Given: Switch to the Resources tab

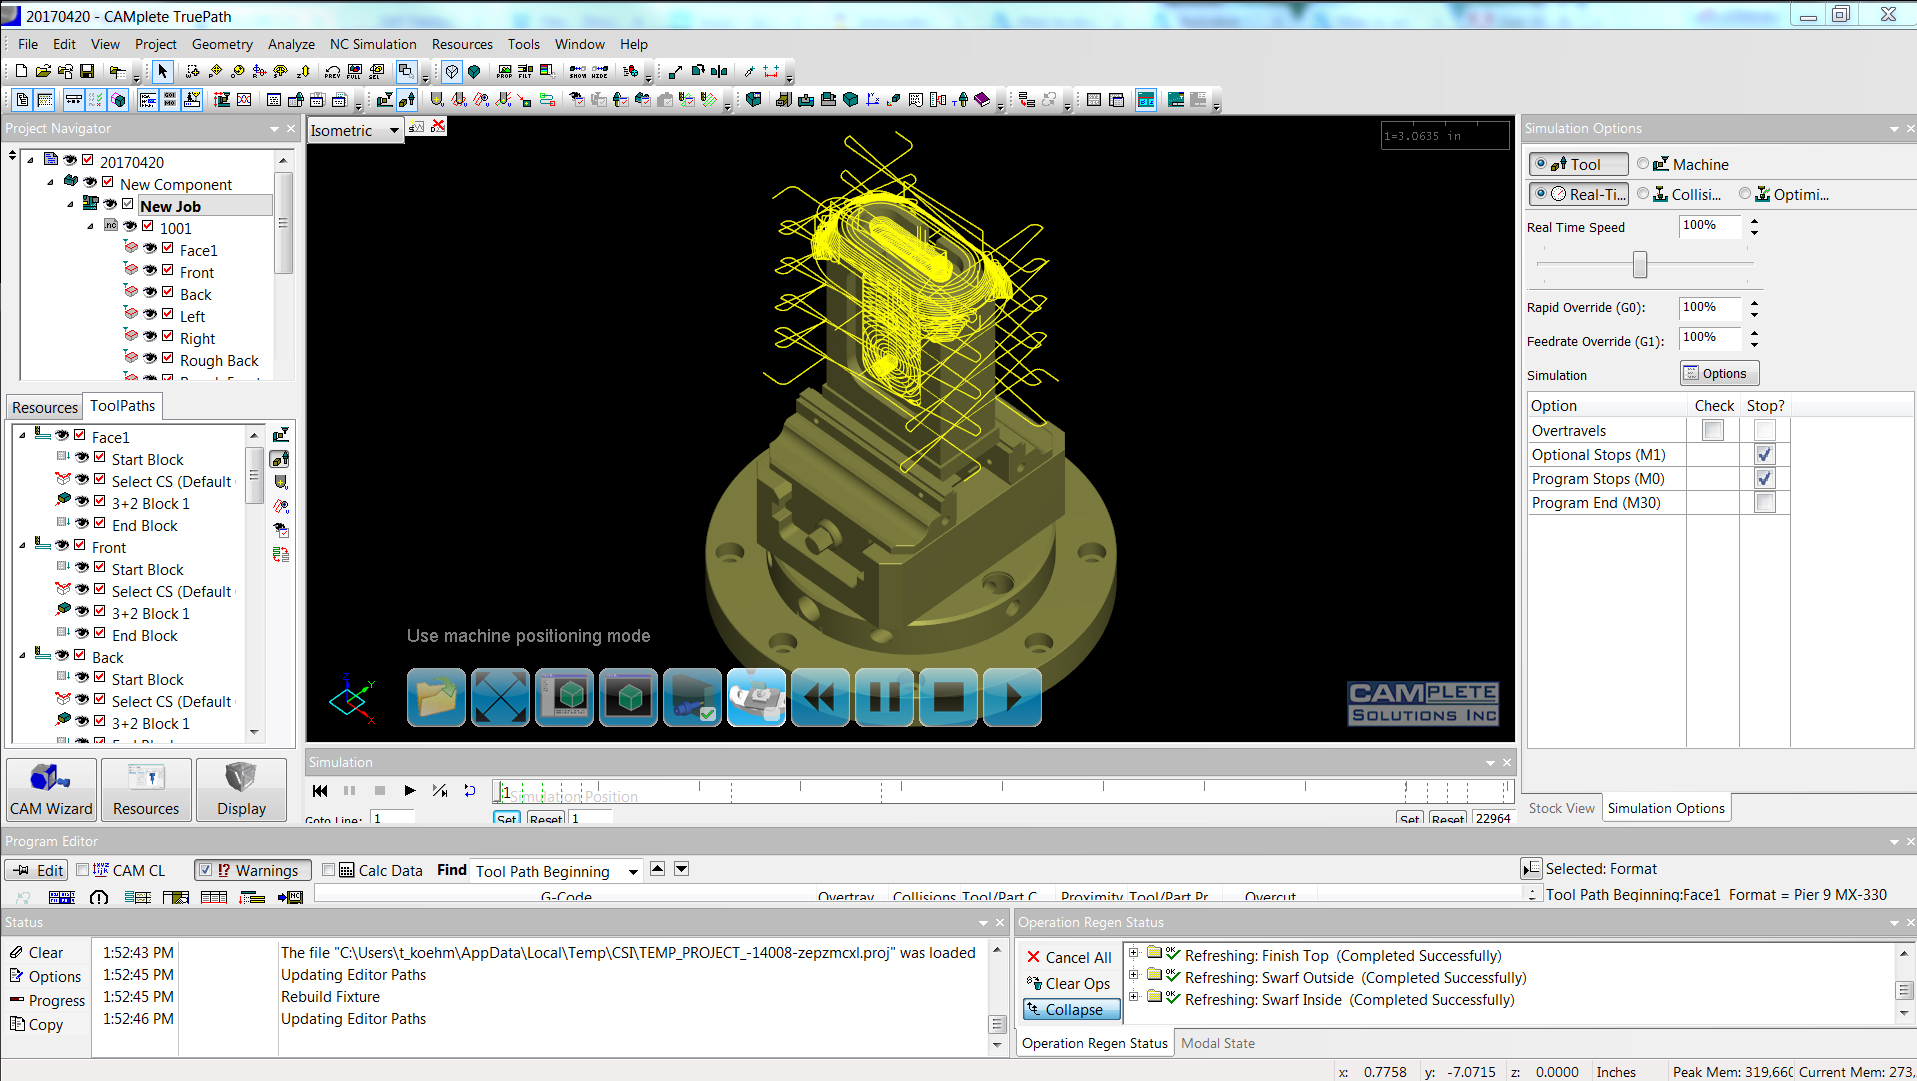Looking at the screenshot, I should 45,407.
